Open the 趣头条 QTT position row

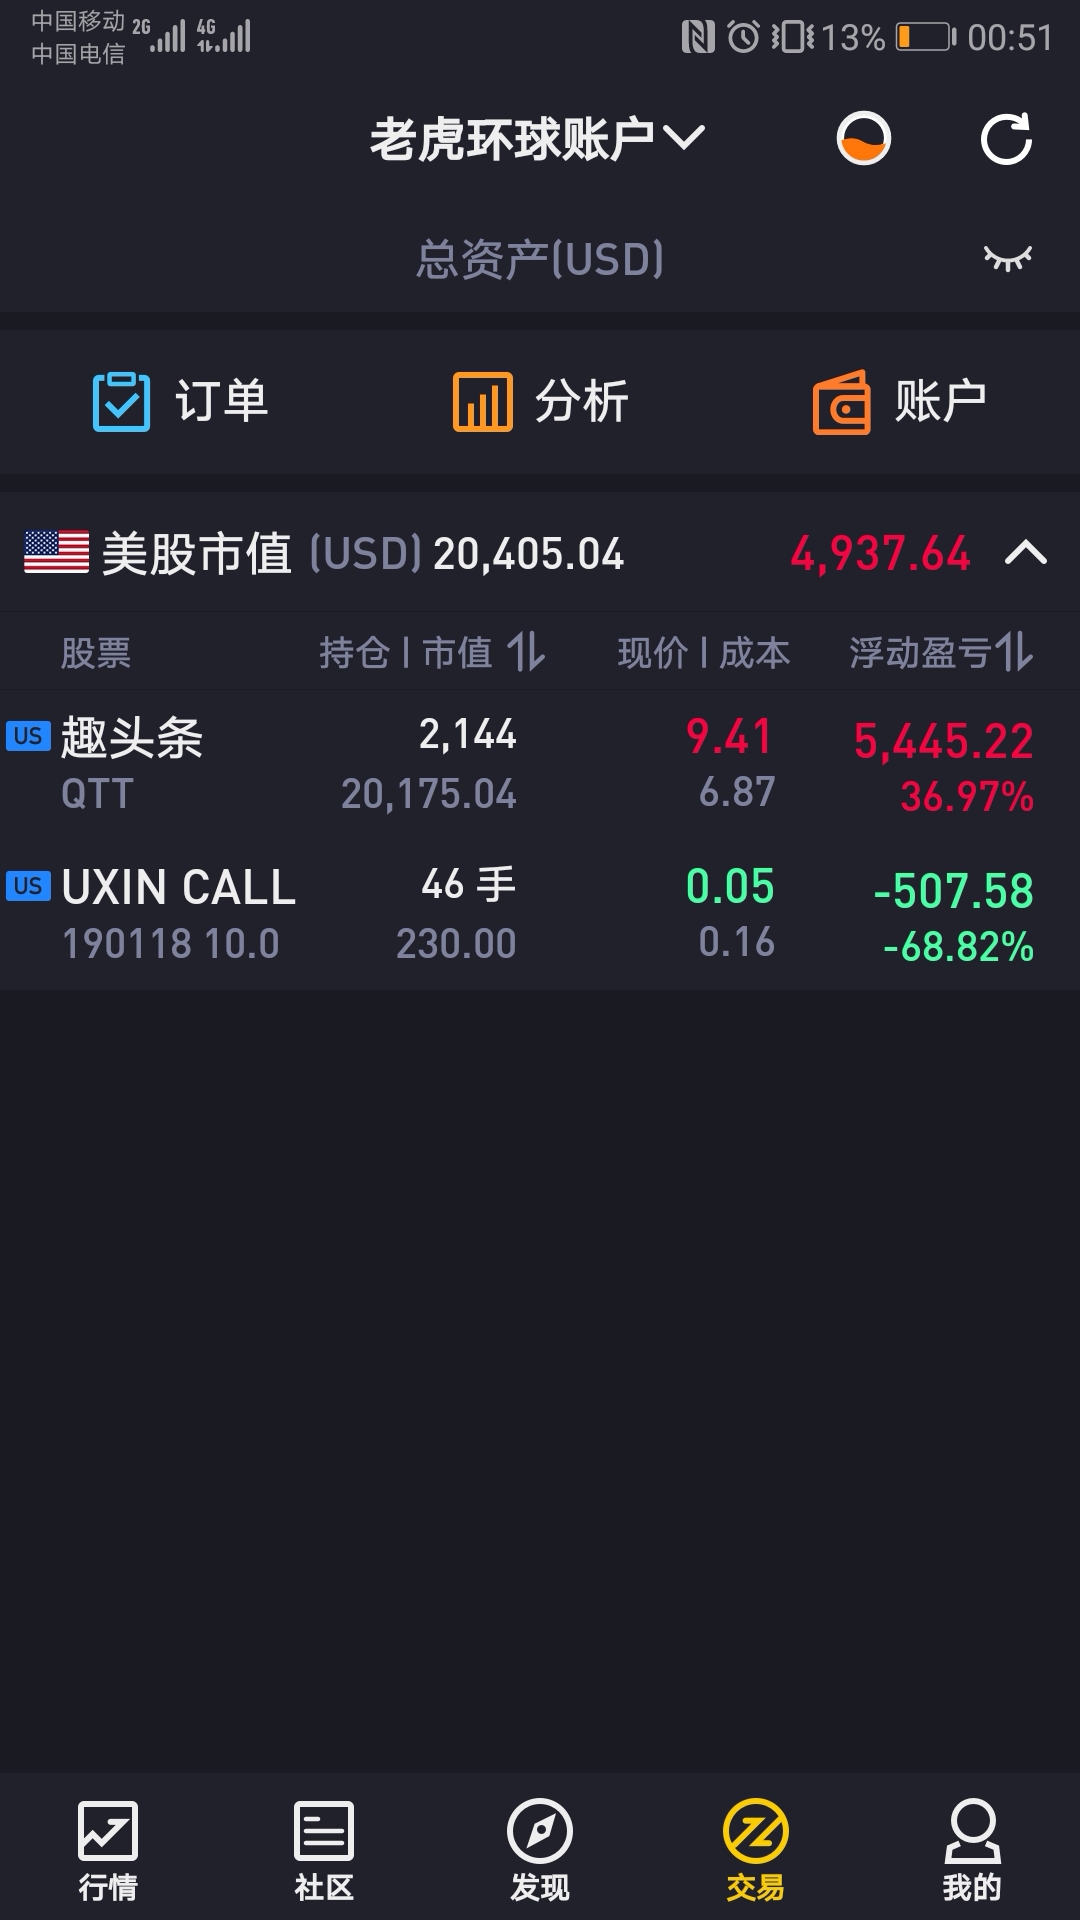540,765
